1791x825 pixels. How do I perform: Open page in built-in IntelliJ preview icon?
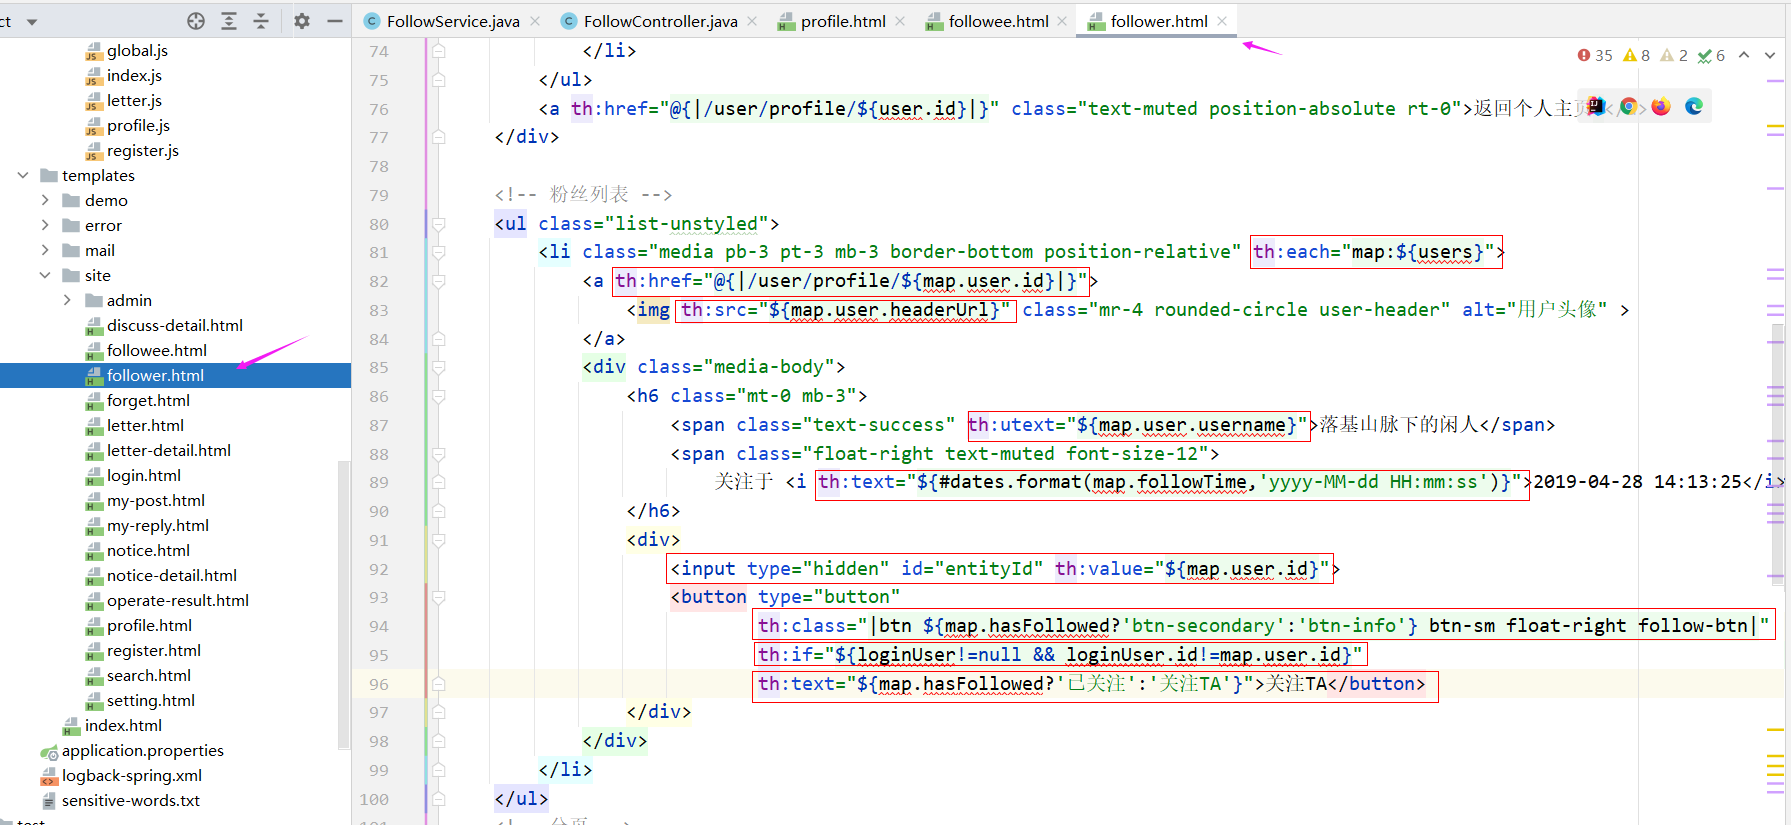(x=1596, y=106)
